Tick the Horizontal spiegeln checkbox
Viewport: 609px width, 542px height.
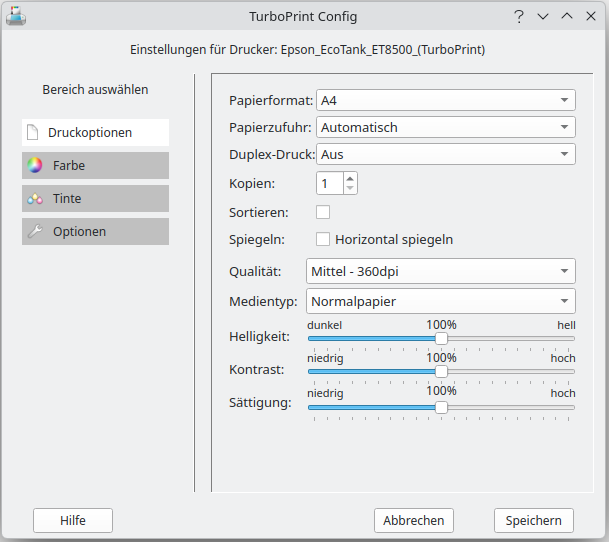click(323, 239)
